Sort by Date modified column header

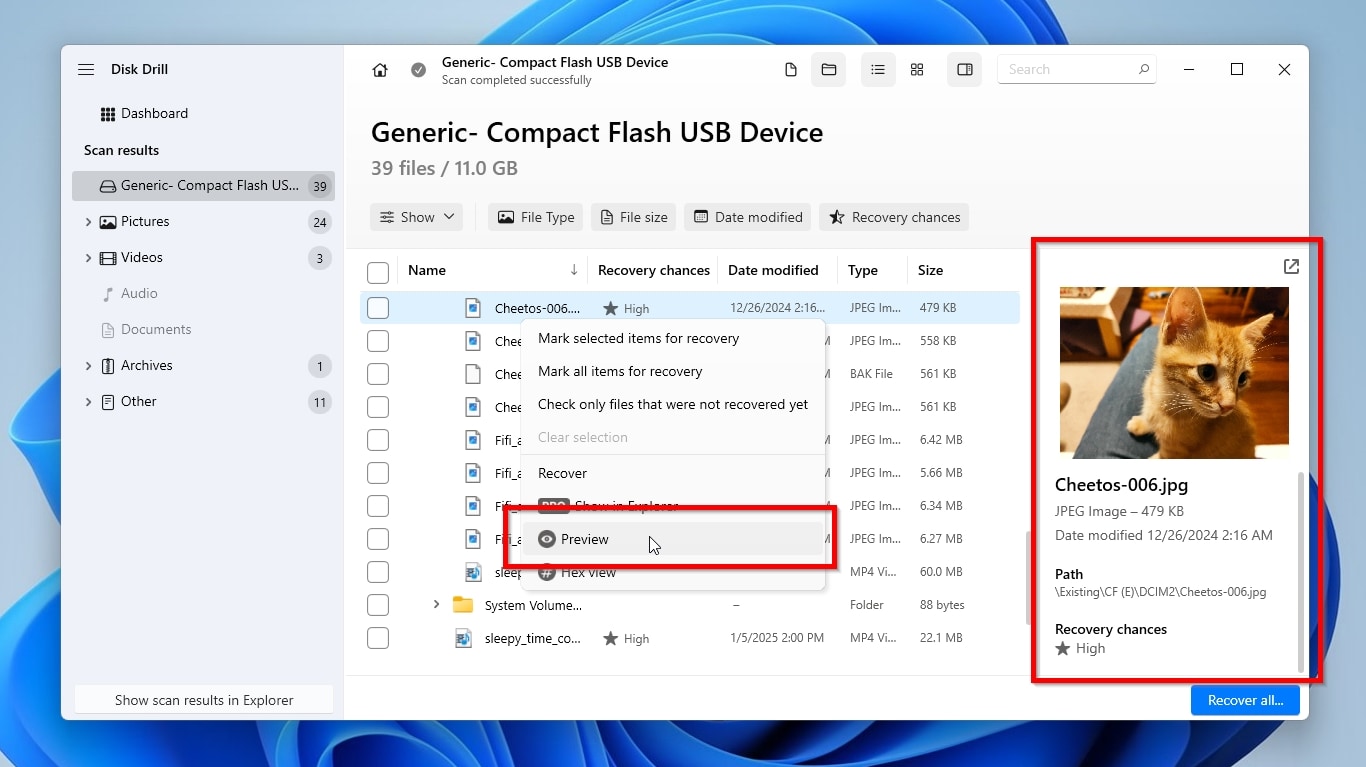[773, 270]
